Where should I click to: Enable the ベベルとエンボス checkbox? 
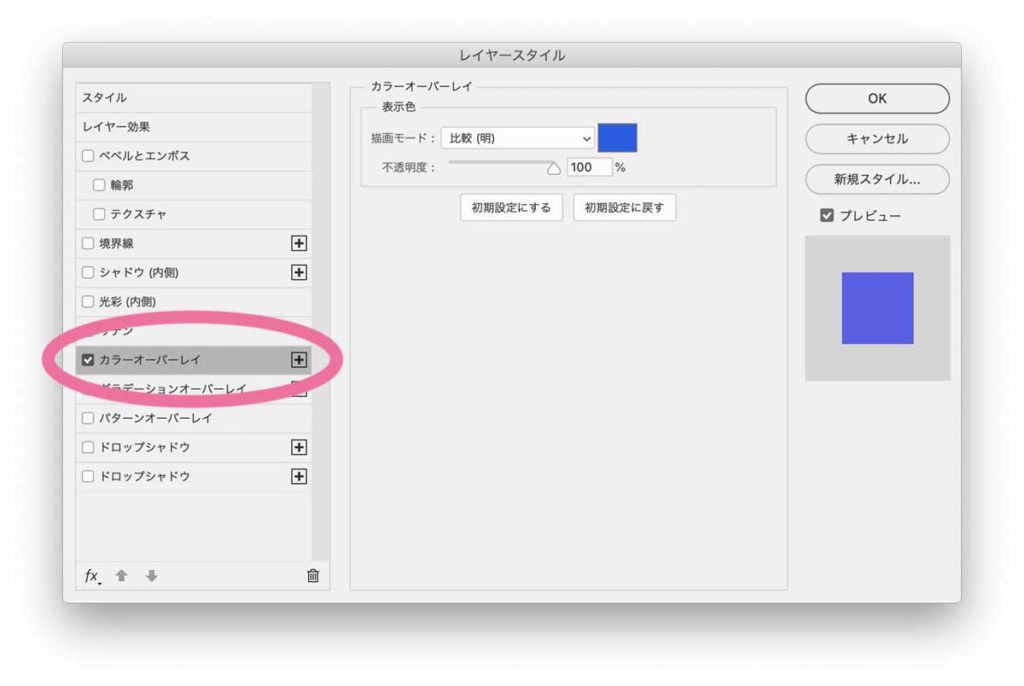point(88,156)
